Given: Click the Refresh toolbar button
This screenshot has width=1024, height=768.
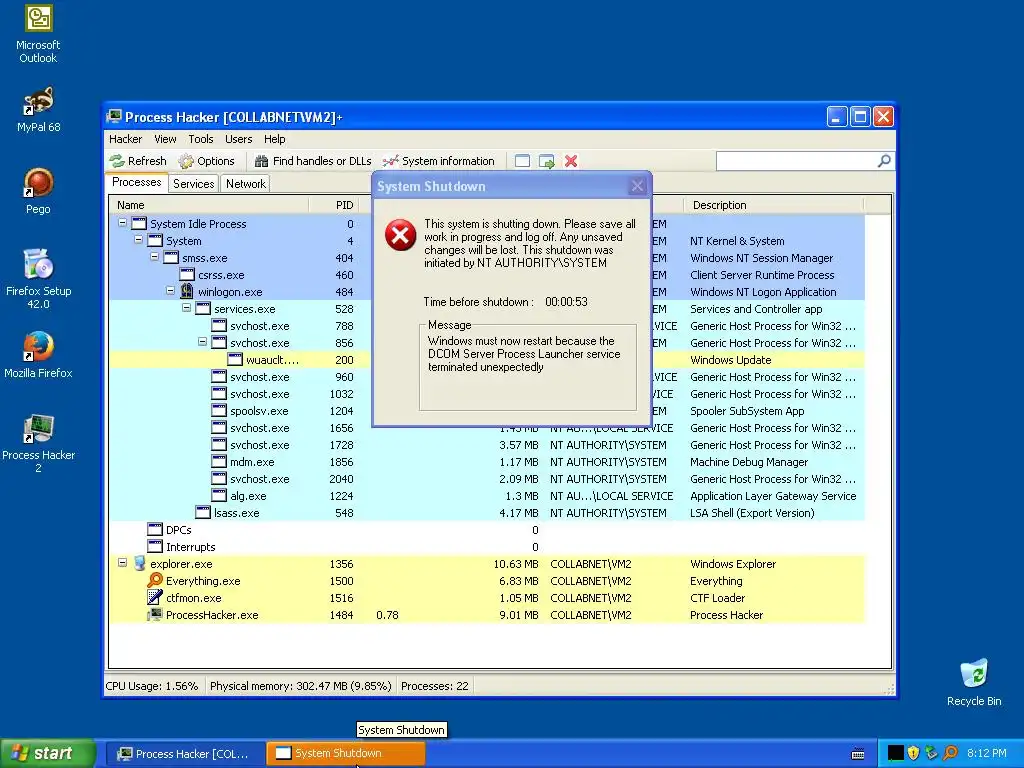Looking at the screenshot, I should 138,161.
